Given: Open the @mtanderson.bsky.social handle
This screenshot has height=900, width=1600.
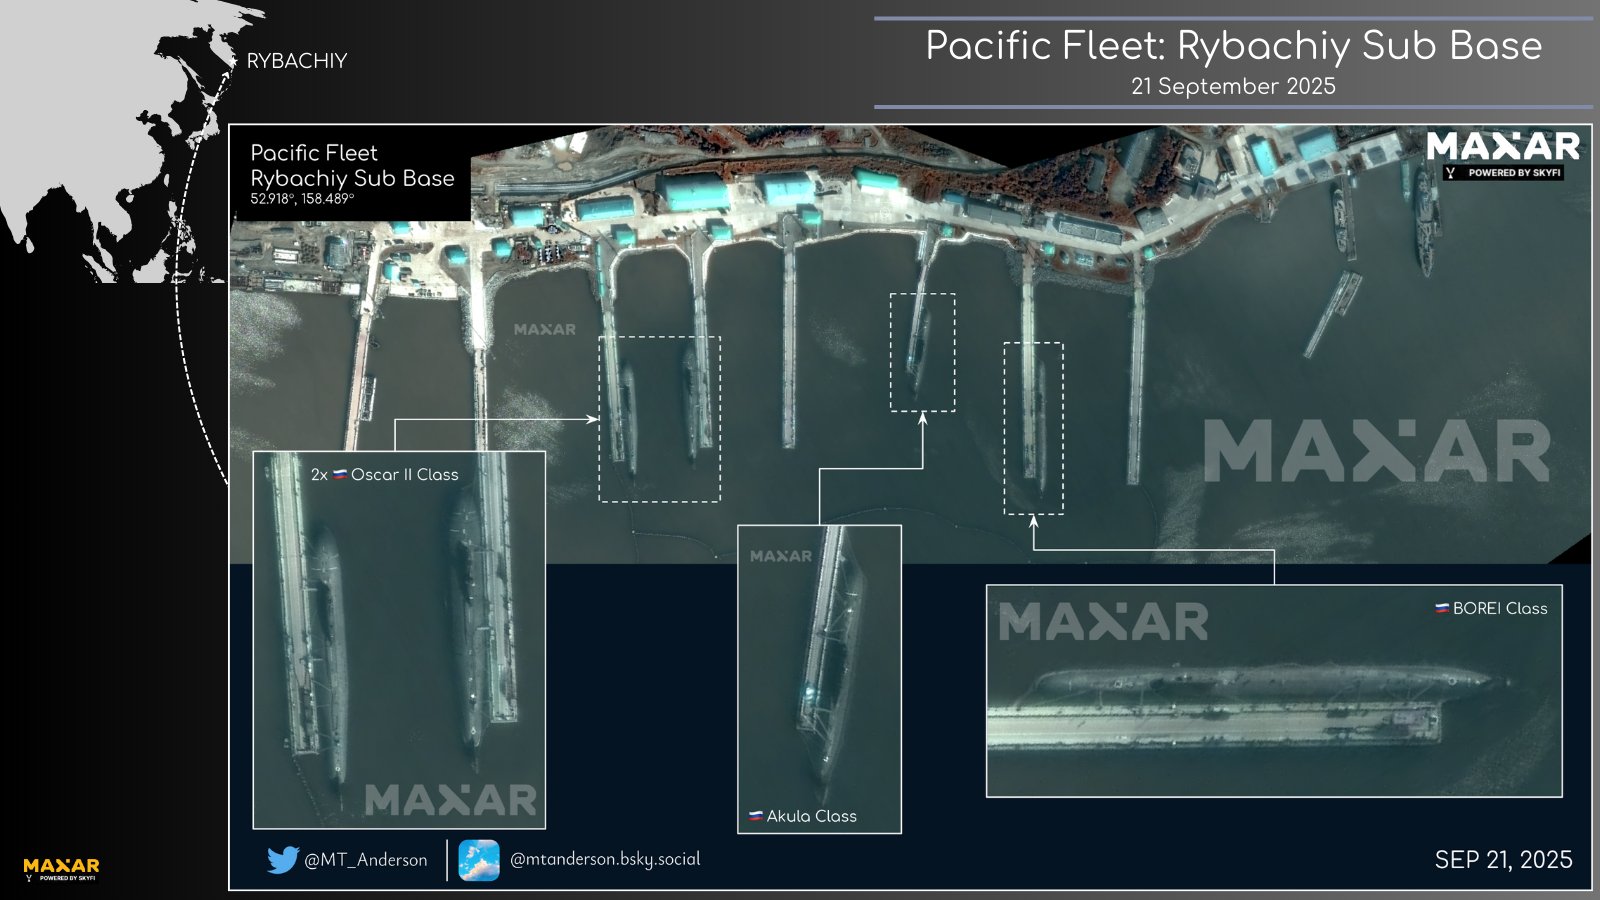Looking at the screenshot, I should click(x=605, y=859).
